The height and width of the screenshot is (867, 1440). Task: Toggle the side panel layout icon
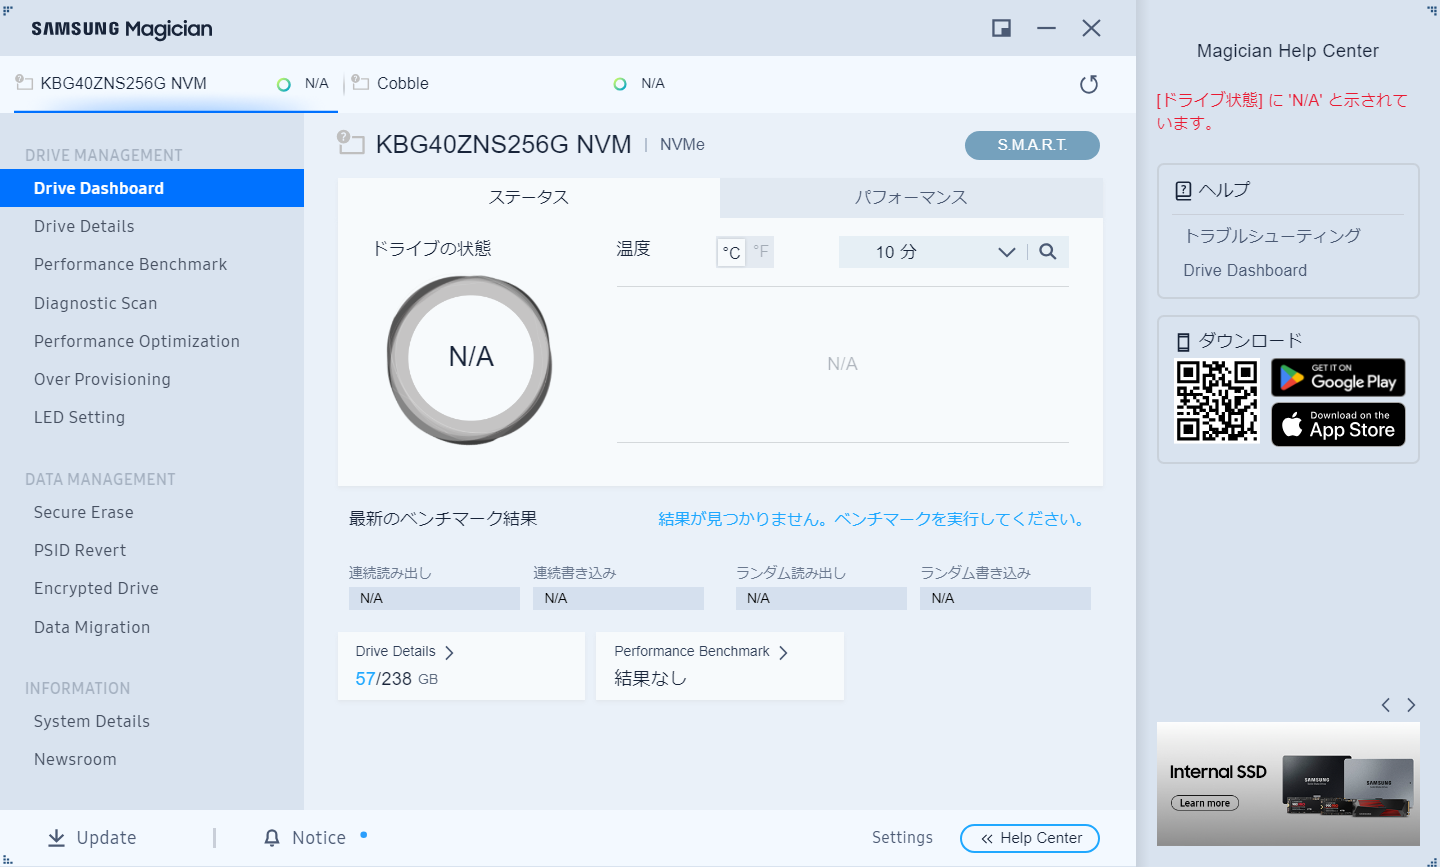[x=1000, y=28]
